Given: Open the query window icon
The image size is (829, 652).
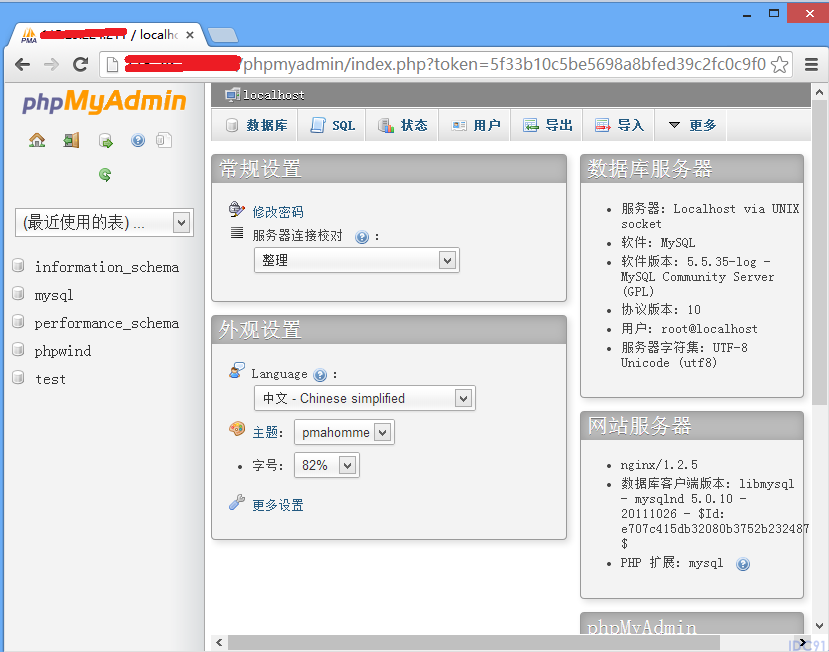Looking at the screenshot, I should coord(106,141).
